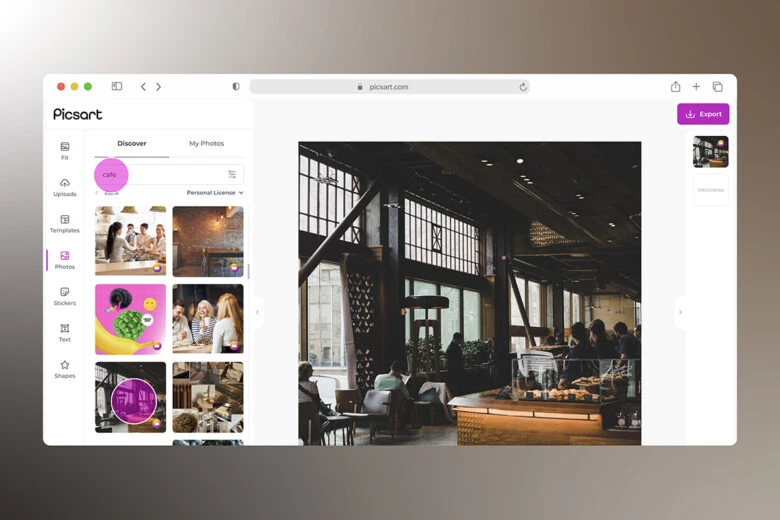Select the Text tool
The image size is (780, 520).
pos(65,332)
